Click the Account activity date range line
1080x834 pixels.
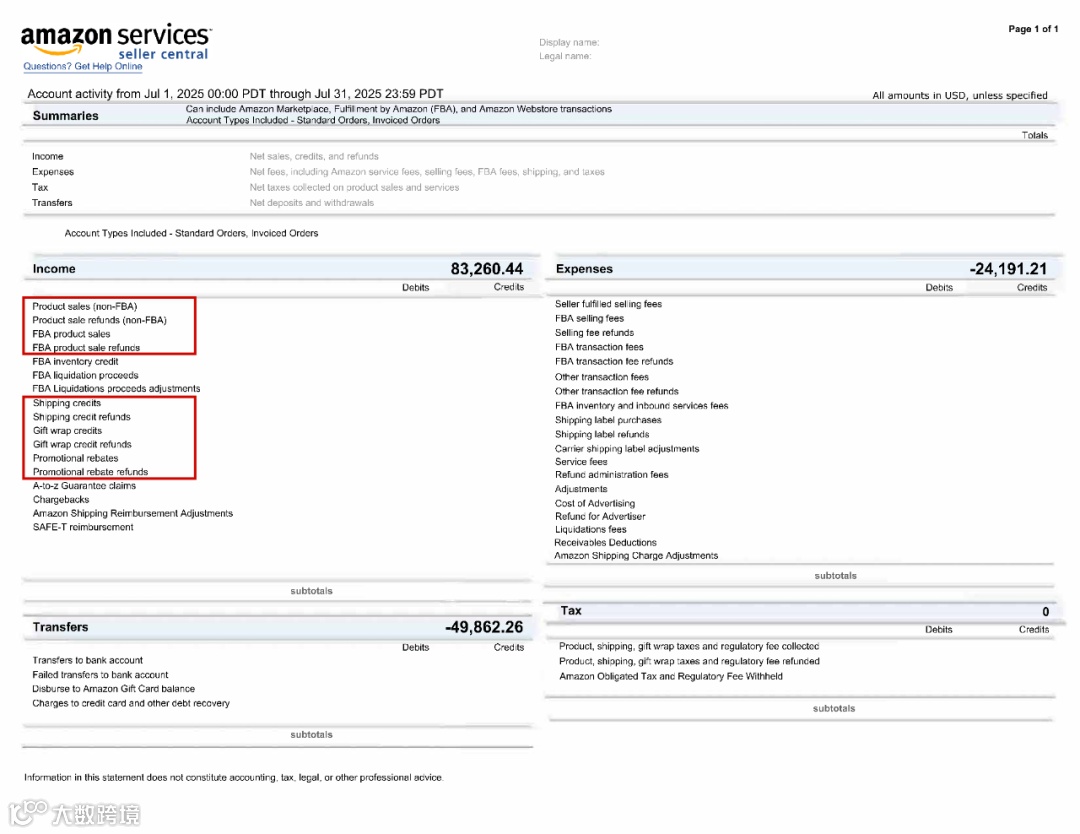[235, 94]
